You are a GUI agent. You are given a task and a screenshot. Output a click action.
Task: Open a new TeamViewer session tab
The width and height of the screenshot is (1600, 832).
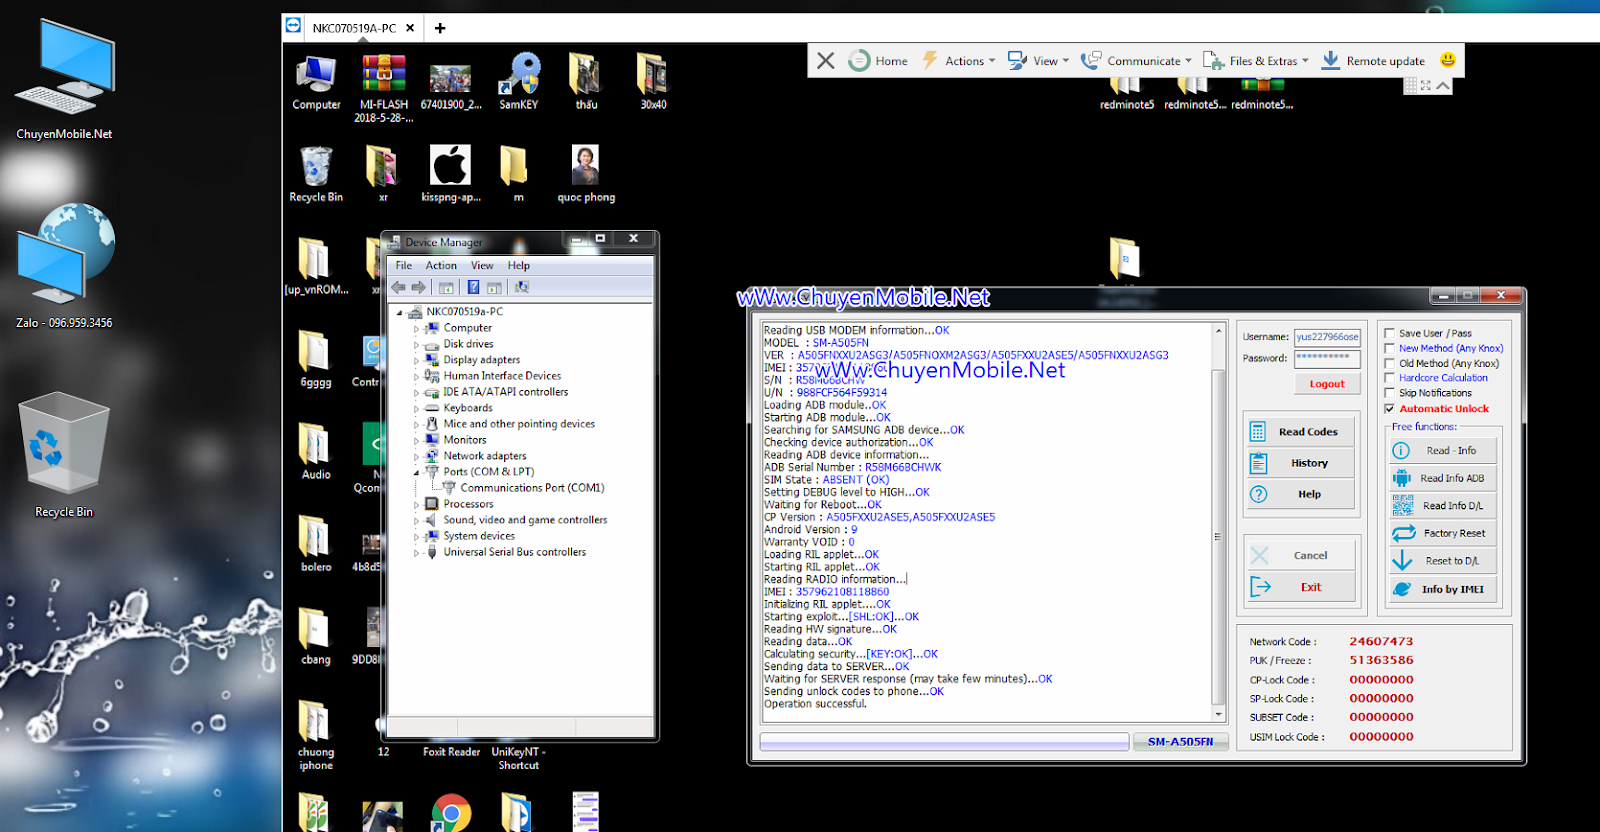point(440,28)
